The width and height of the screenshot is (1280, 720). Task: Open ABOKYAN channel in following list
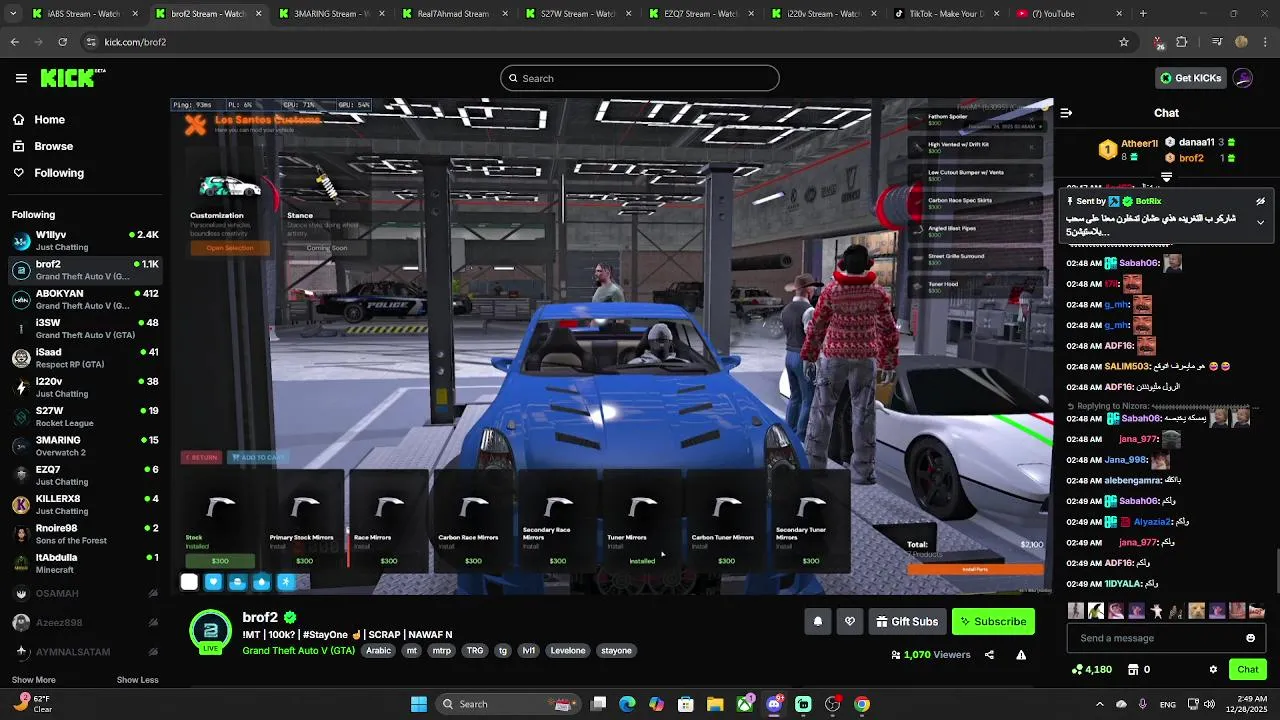click(x=85, y=299)
